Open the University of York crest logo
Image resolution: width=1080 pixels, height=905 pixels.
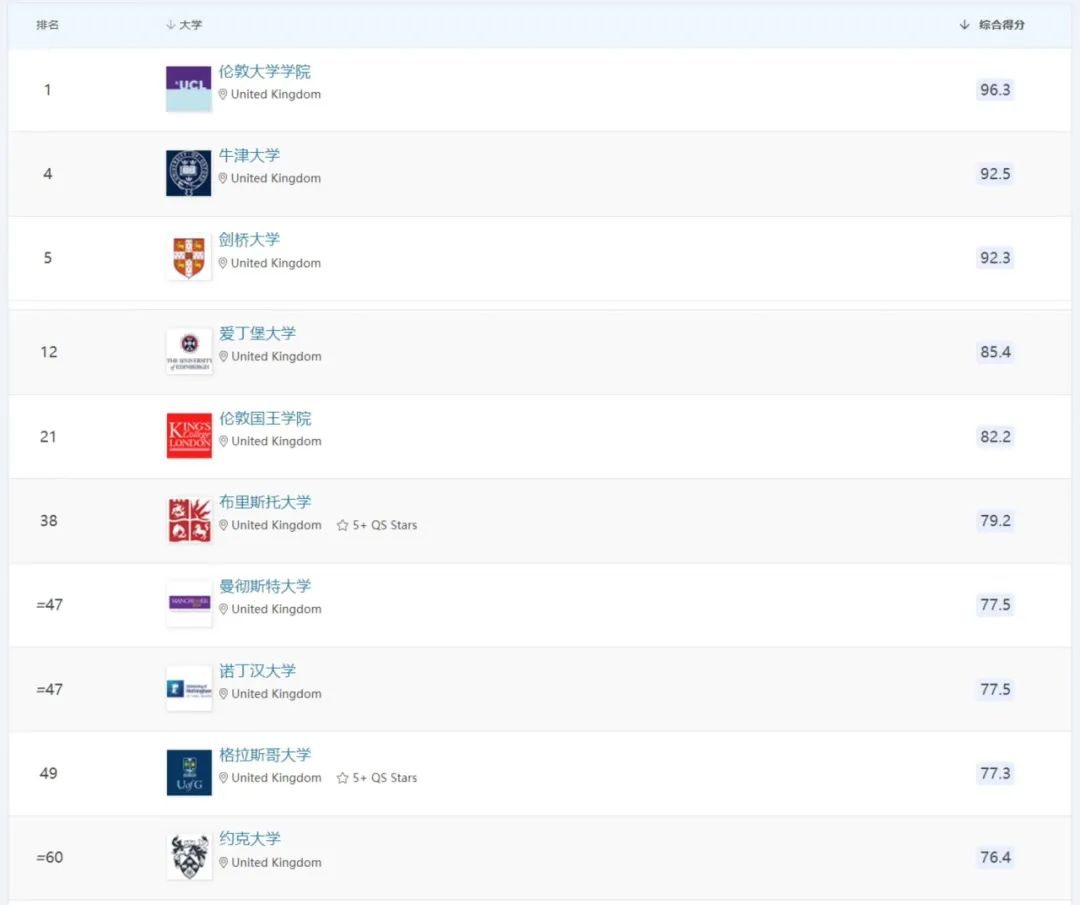click(189, 857)
